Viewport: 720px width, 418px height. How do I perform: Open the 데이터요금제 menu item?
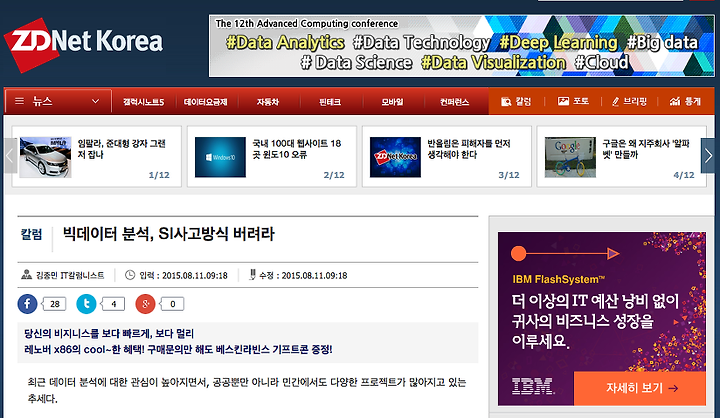(206, 102)
